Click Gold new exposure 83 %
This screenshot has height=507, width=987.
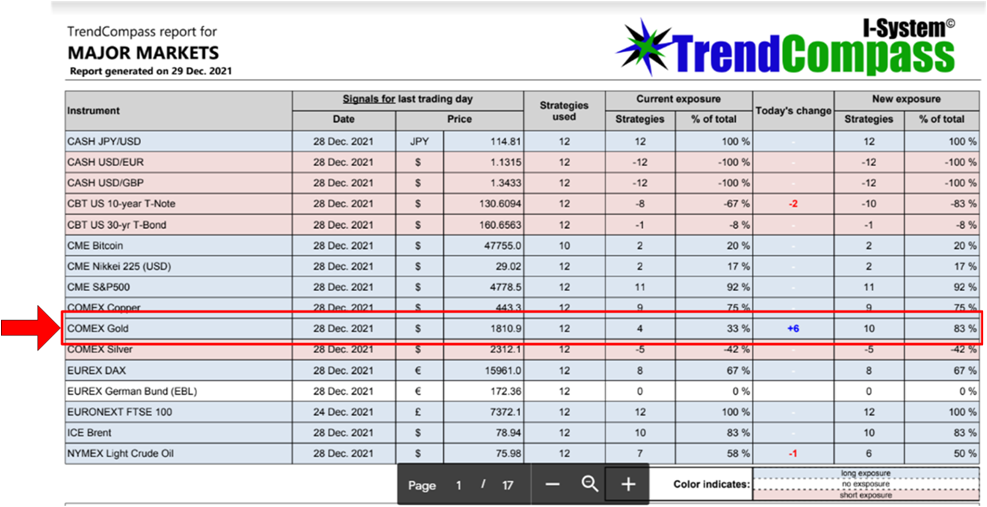pos(963,328)
